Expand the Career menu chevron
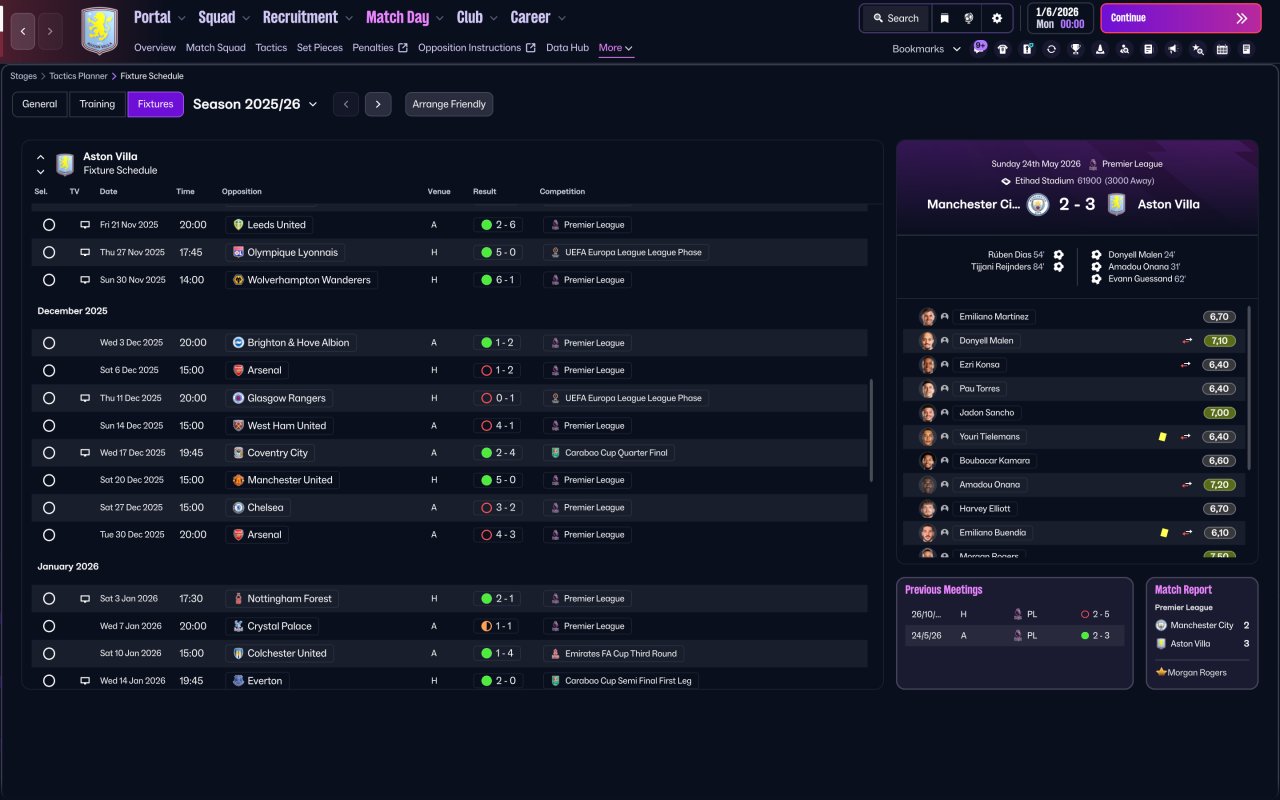1280x800 pixels. click(x=561, y=18)
